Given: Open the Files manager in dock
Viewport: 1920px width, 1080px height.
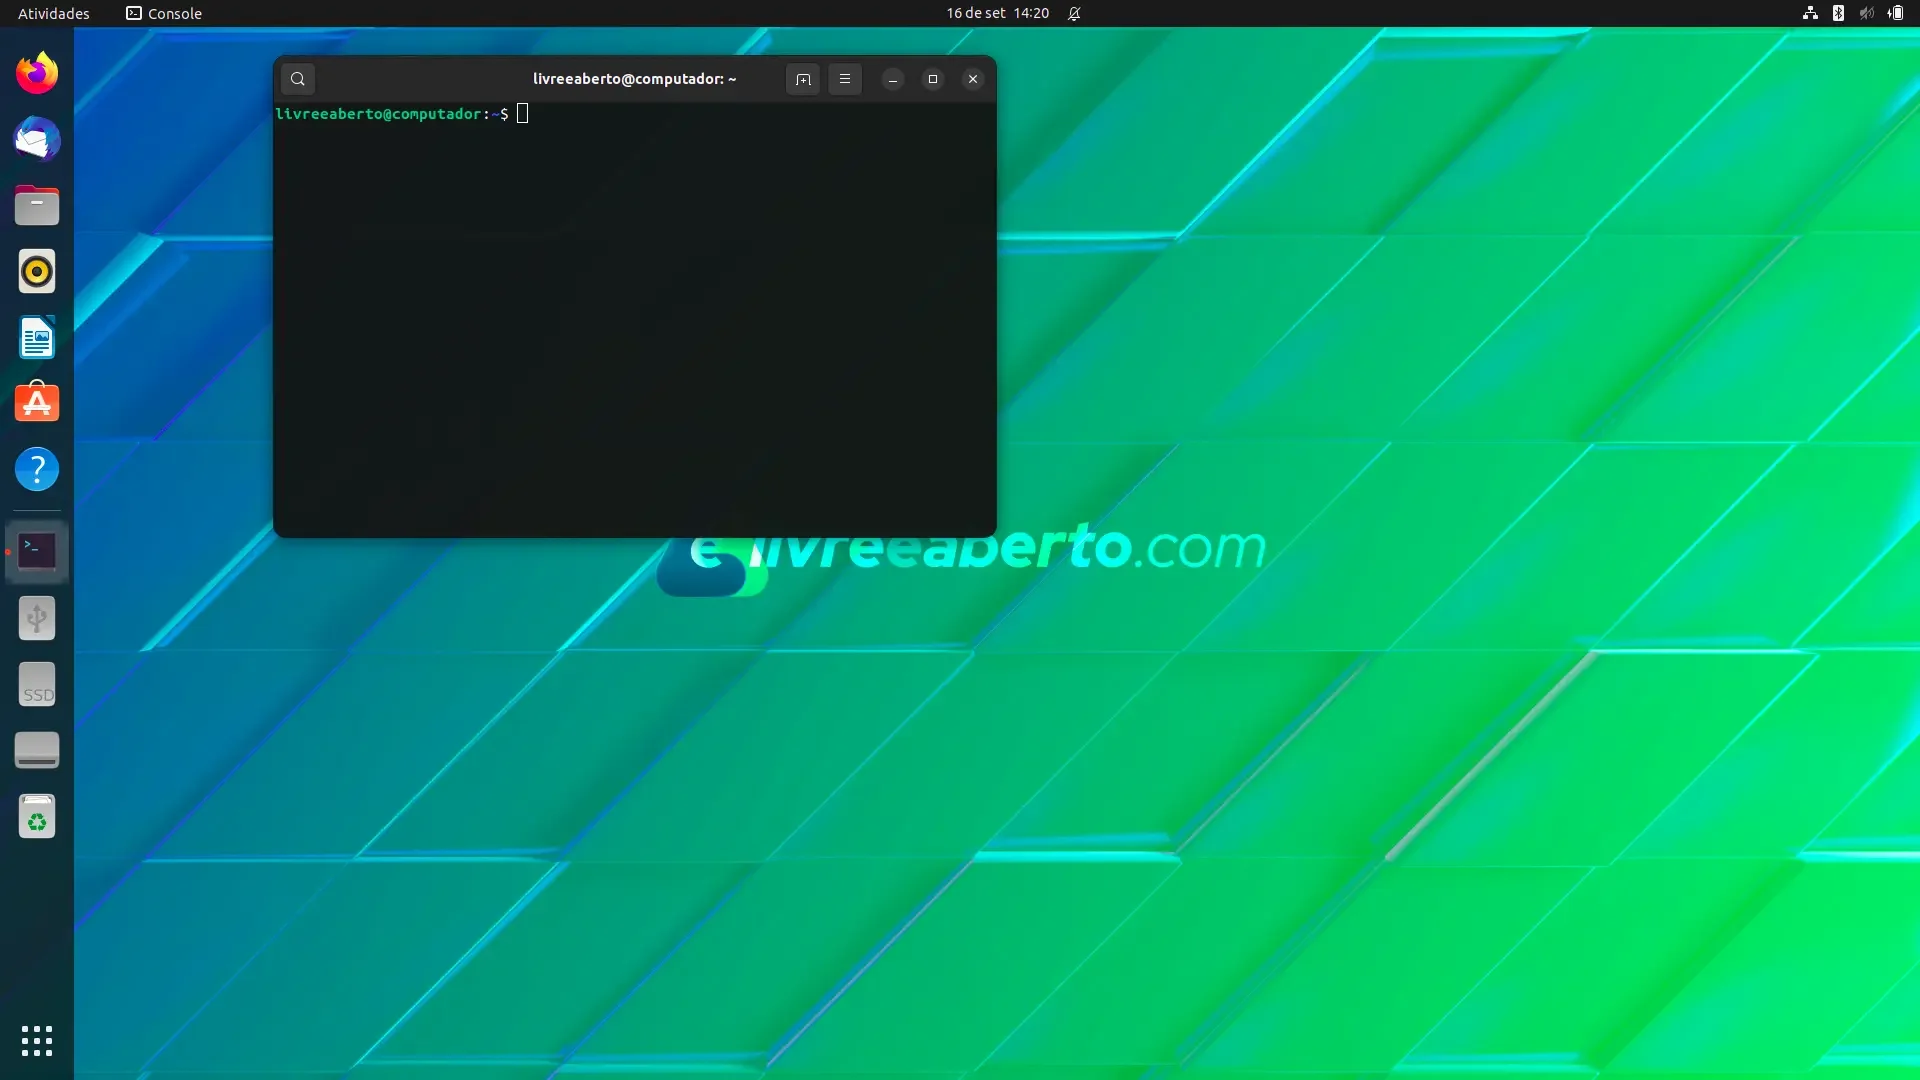Looking at the screenshot, I should pos(37,205).
